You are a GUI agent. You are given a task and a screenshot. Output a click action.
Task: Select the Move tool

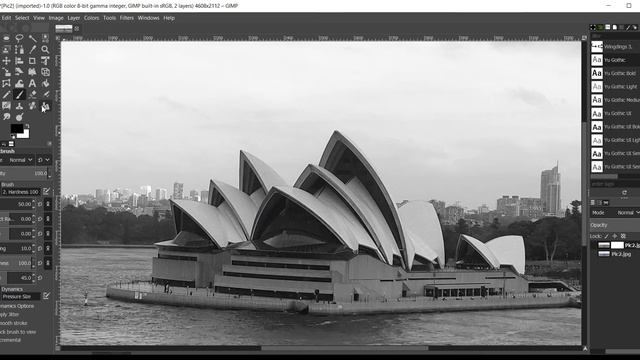point(6,61)
